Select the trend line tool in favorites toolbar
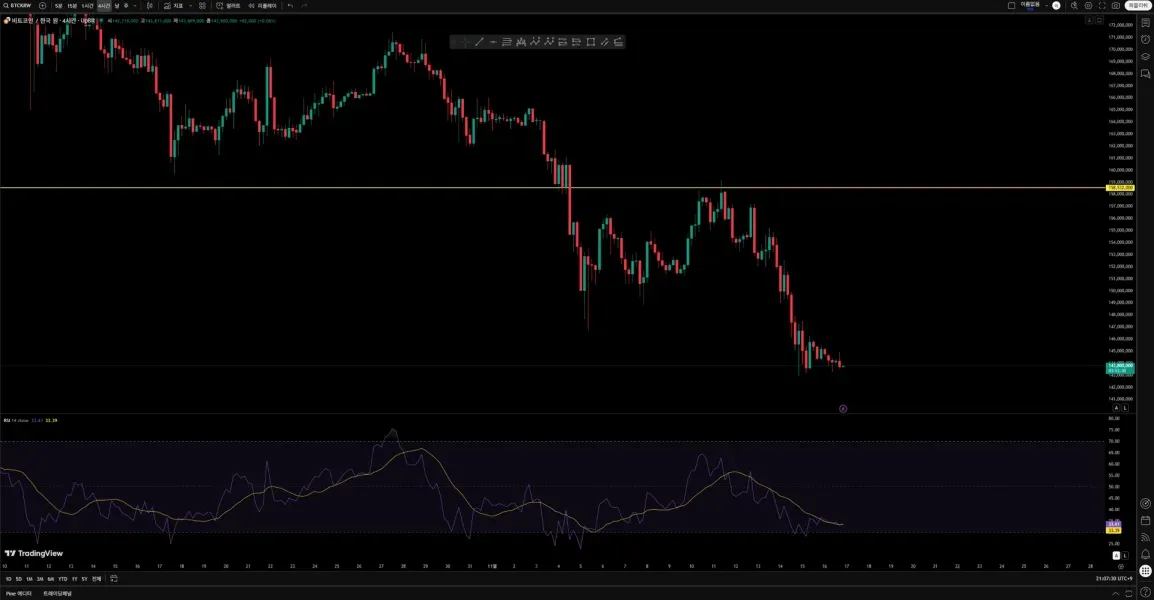Viewport: 1154px width, 600px height. click(479, 42)
